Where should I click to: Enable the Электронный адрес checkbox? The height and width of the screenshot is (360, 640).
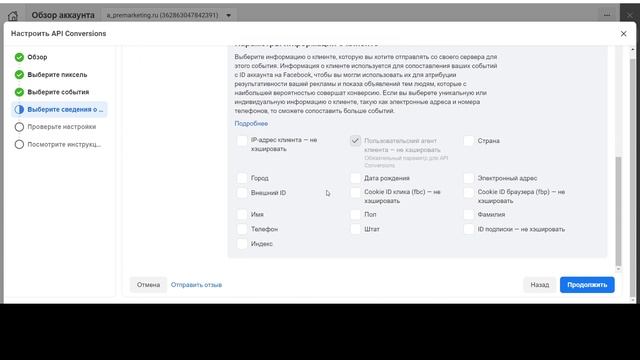(x=469, y=178)
